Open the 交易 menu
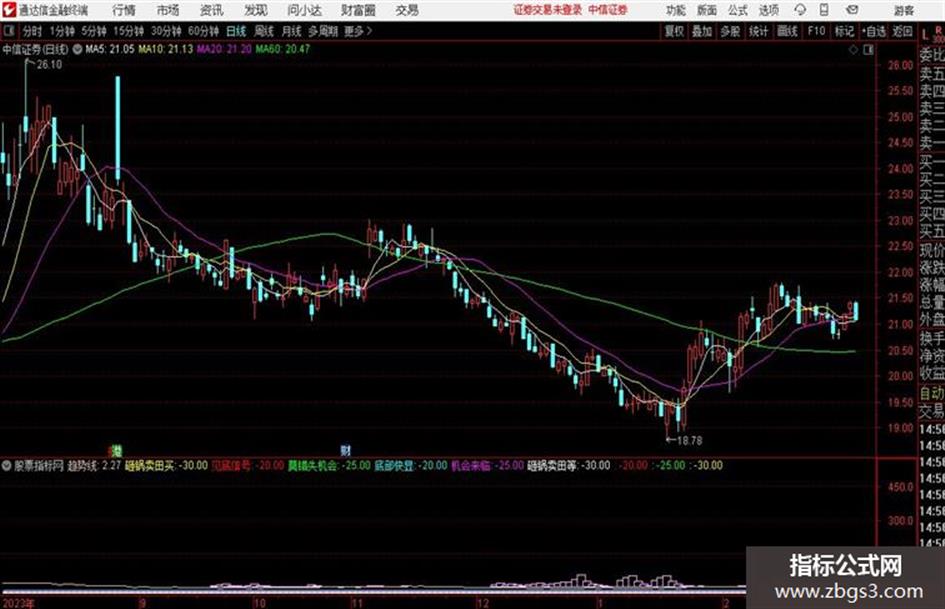The height and width of the screenshot is (609, 945). [x=407, y=10]
